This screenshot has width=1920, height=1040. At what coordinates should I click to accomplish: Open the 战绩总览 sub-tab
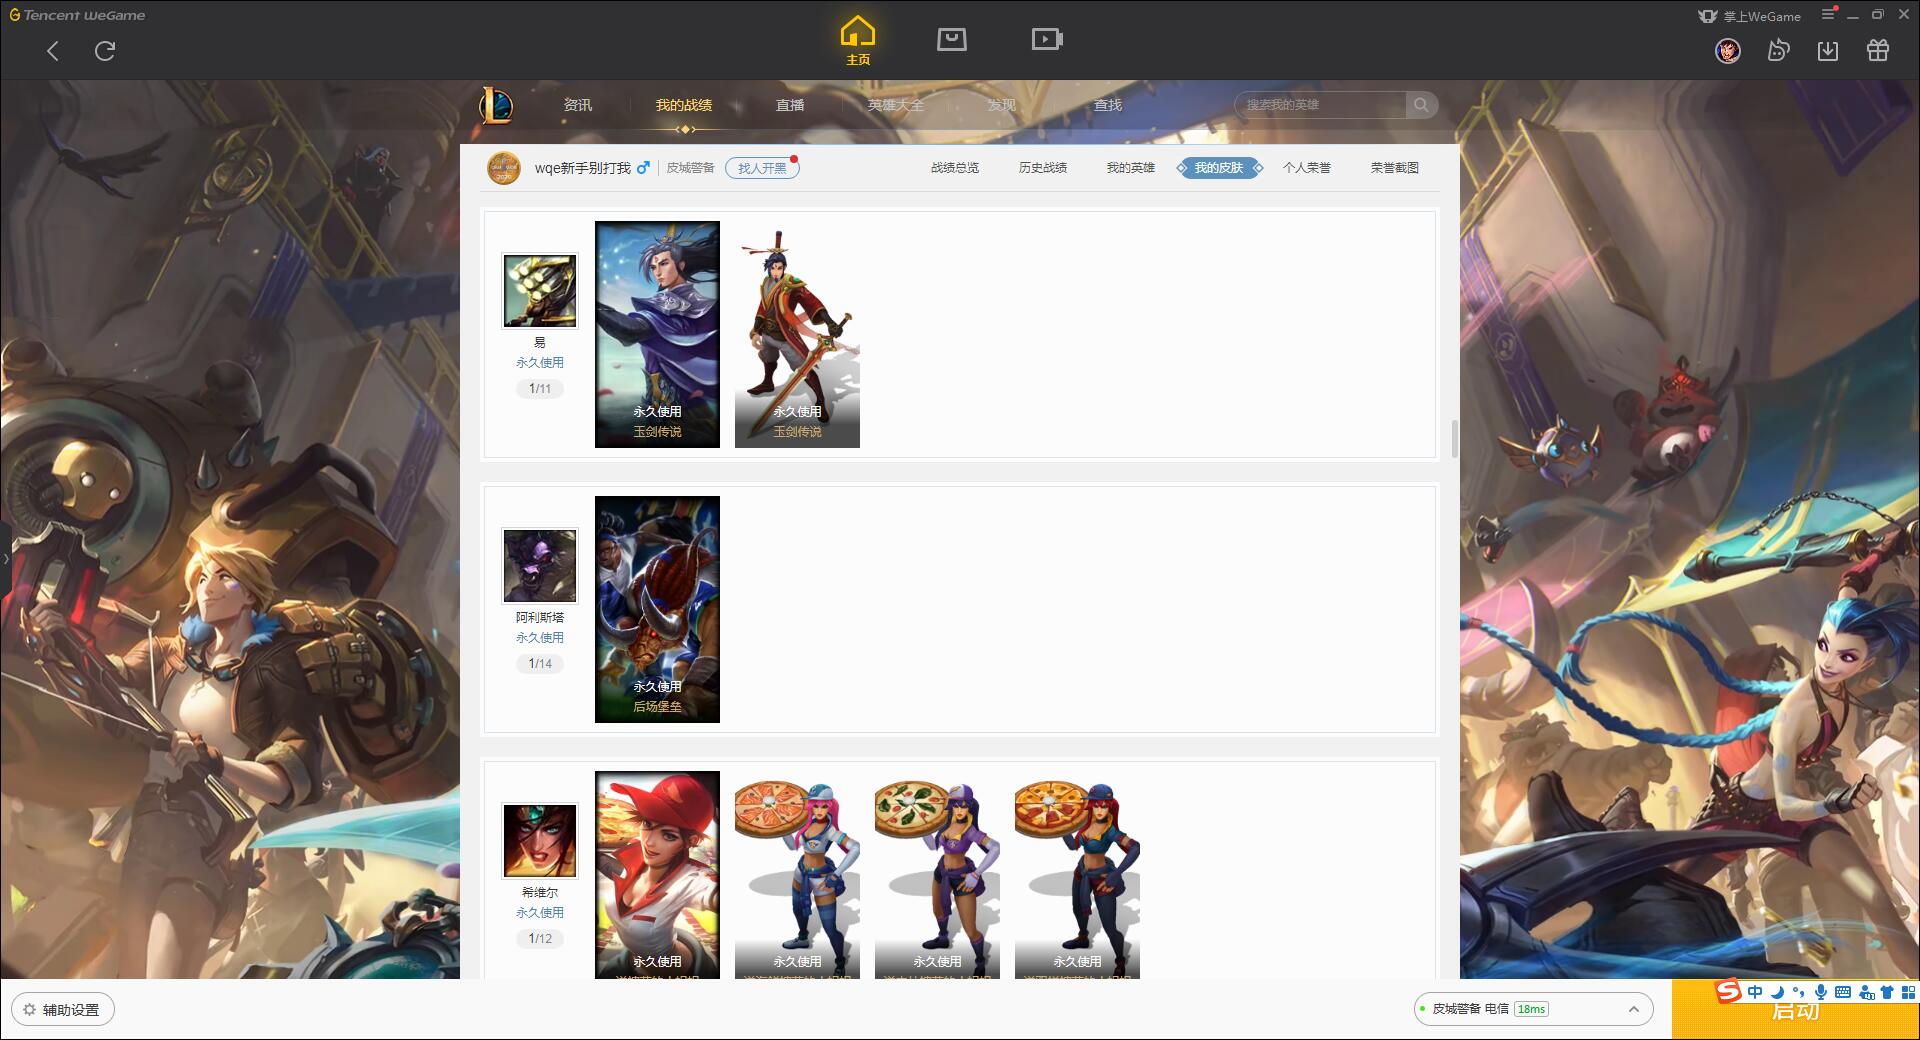(955, 168)
